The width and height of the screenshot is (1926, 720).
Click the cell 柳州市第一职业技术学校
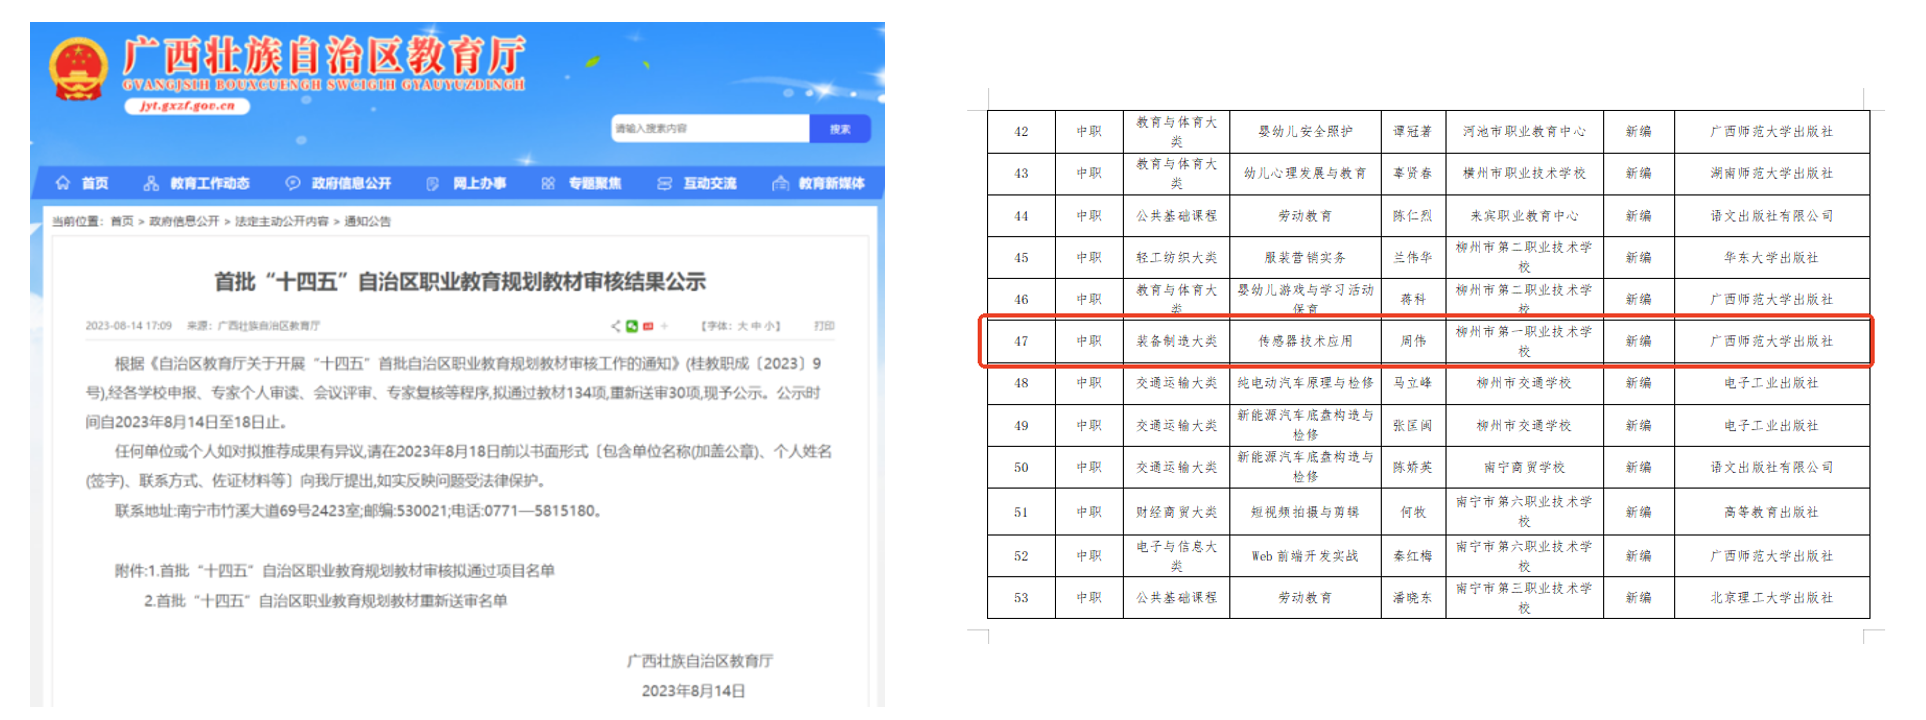pos(1524,341)
